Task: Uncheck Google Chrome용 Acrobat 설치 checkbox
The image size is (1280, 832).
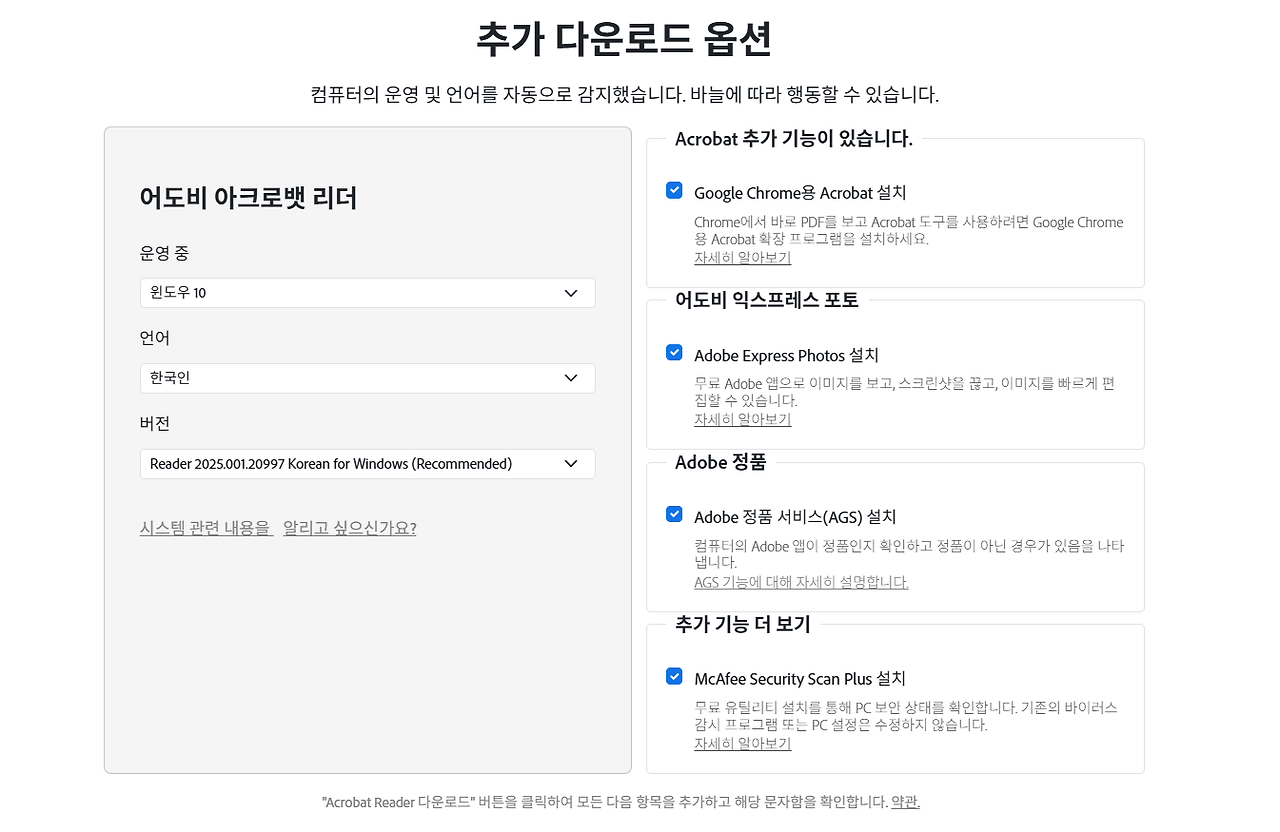Action: [x=674, y=190]
